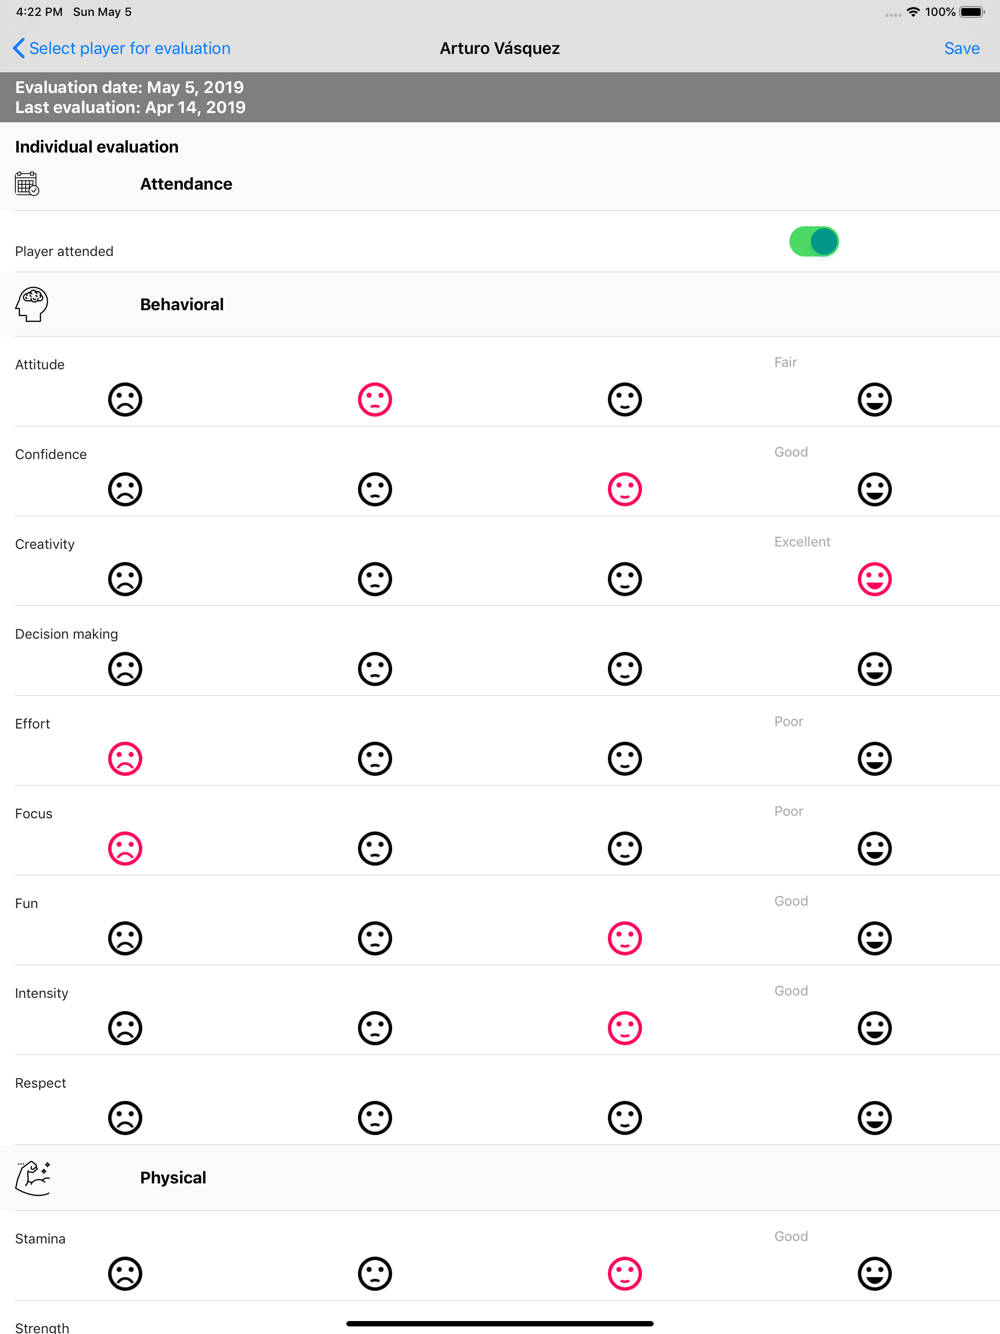Pick the slight-frown face for Focus

tap(375, 849)
